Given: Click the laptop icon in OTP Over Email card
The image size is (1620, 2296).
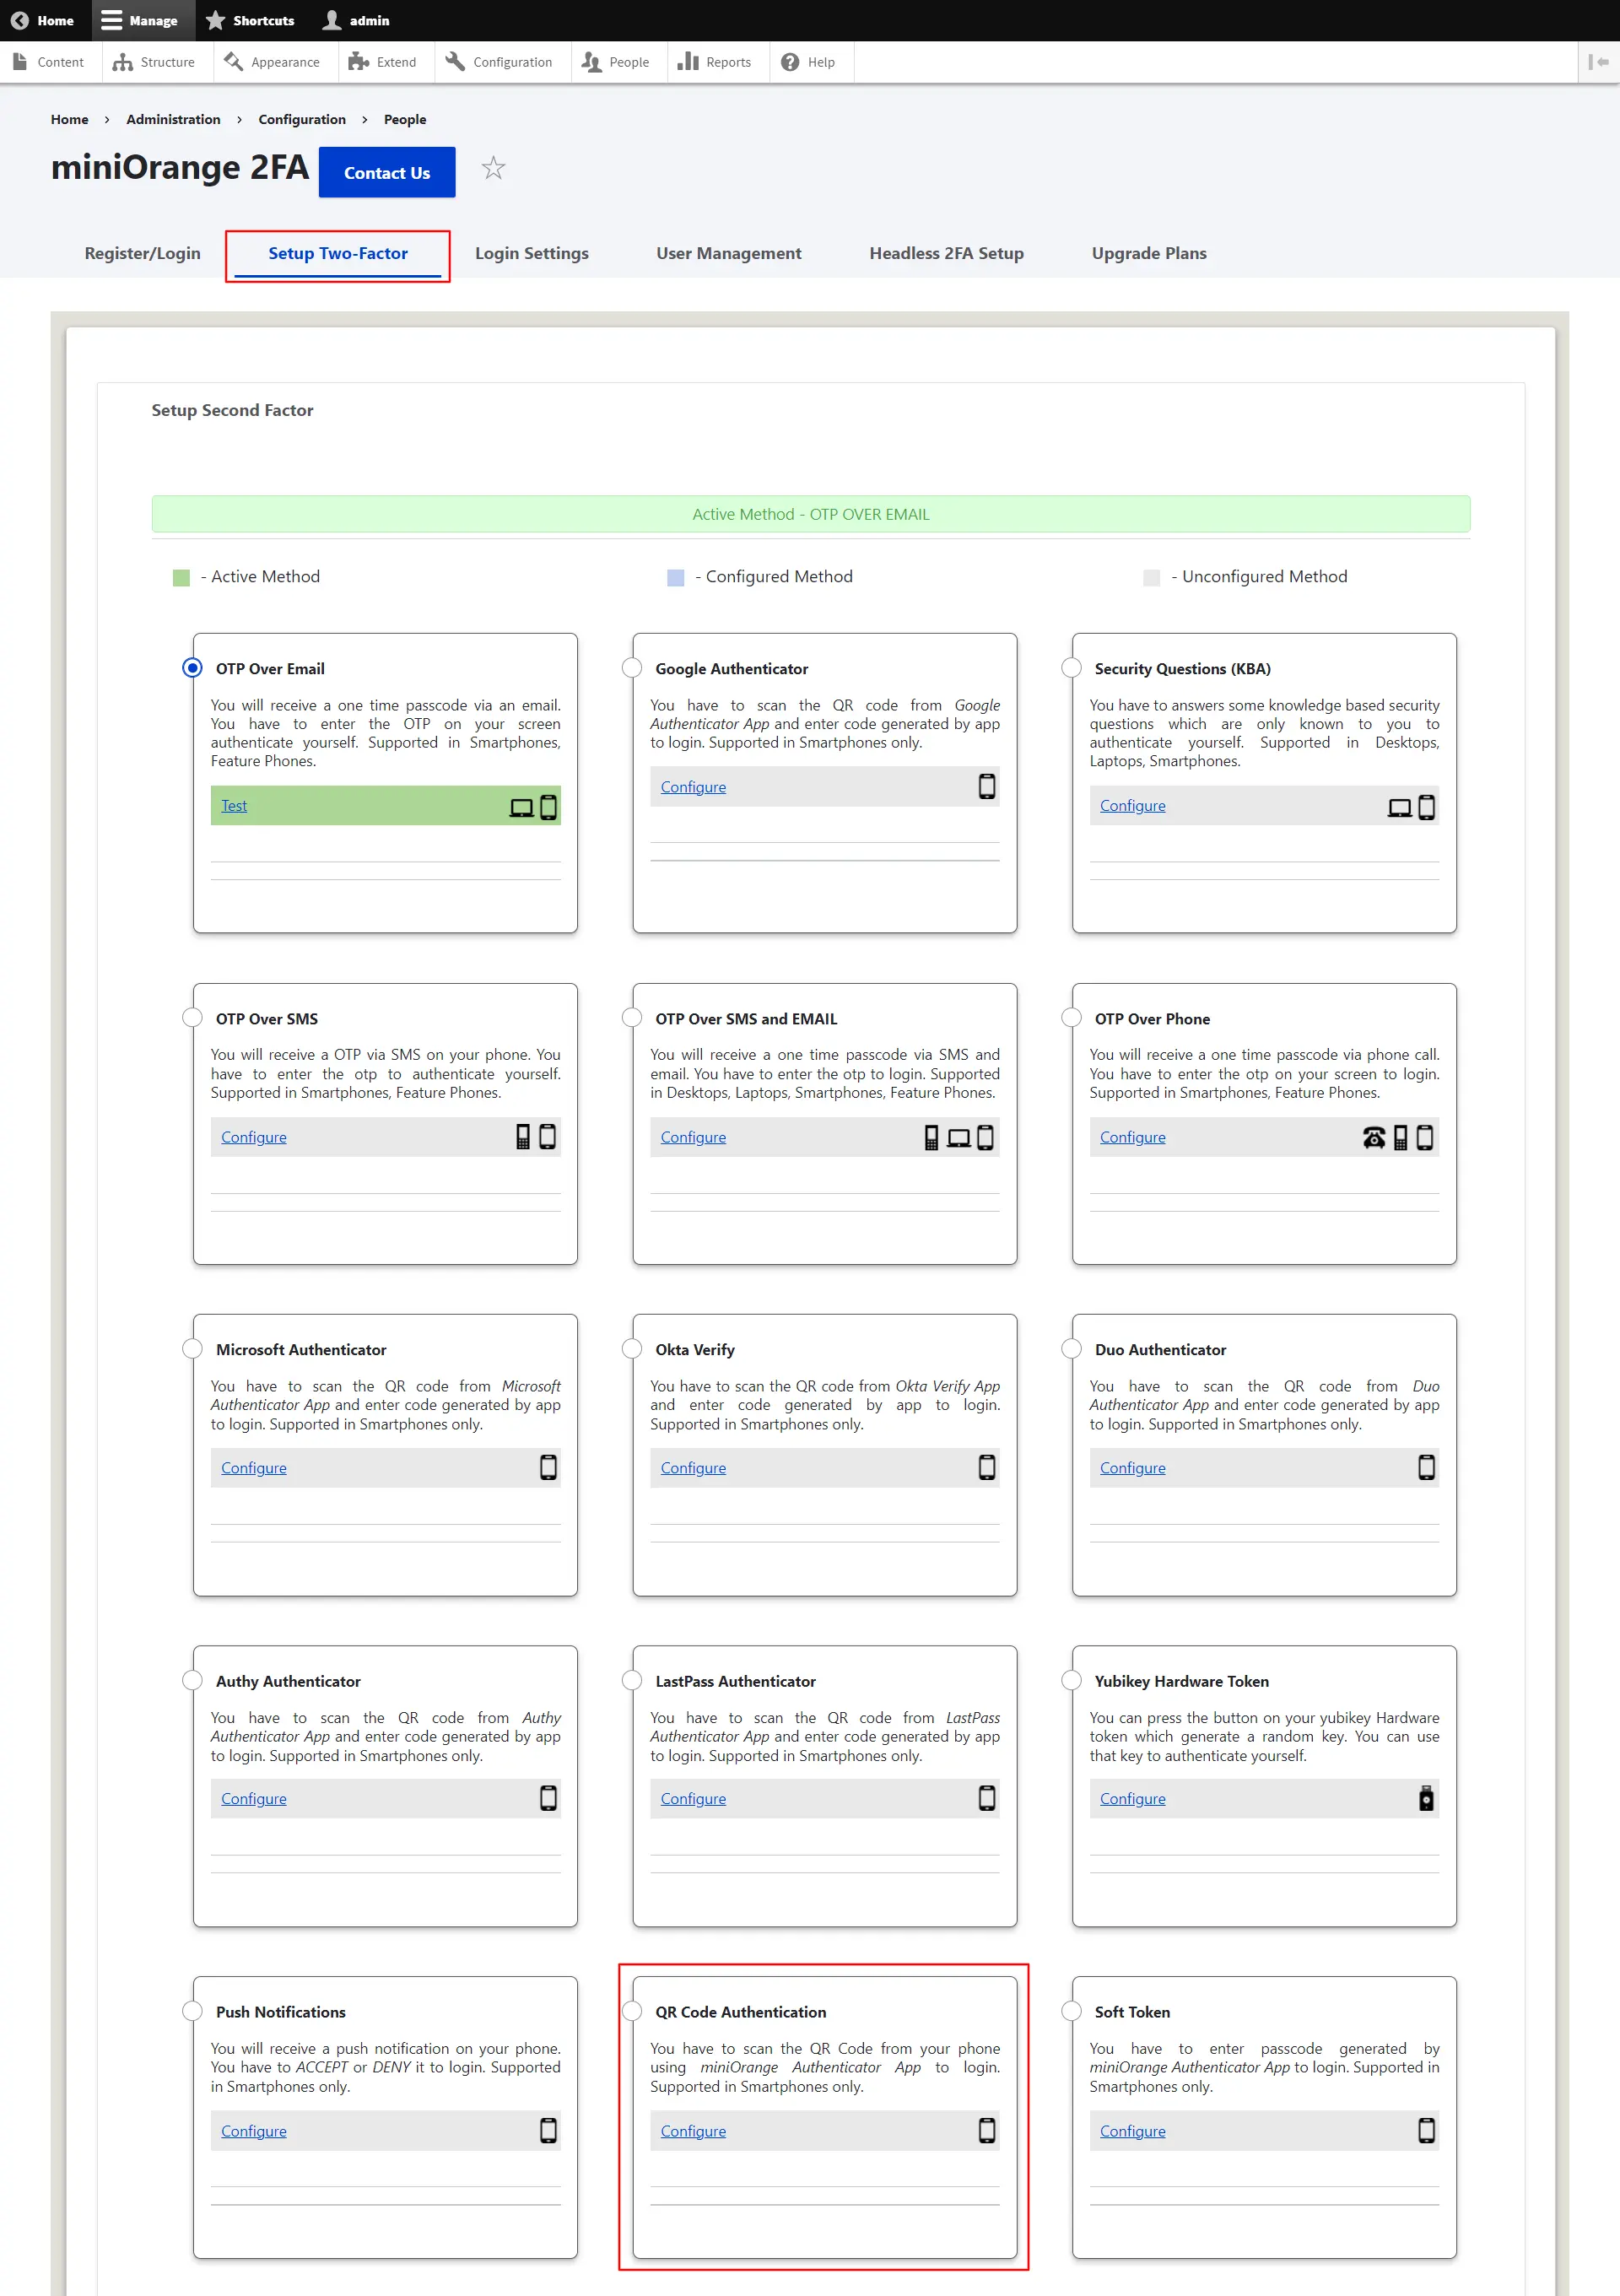Looking at the screenshot, I should 522,807.
